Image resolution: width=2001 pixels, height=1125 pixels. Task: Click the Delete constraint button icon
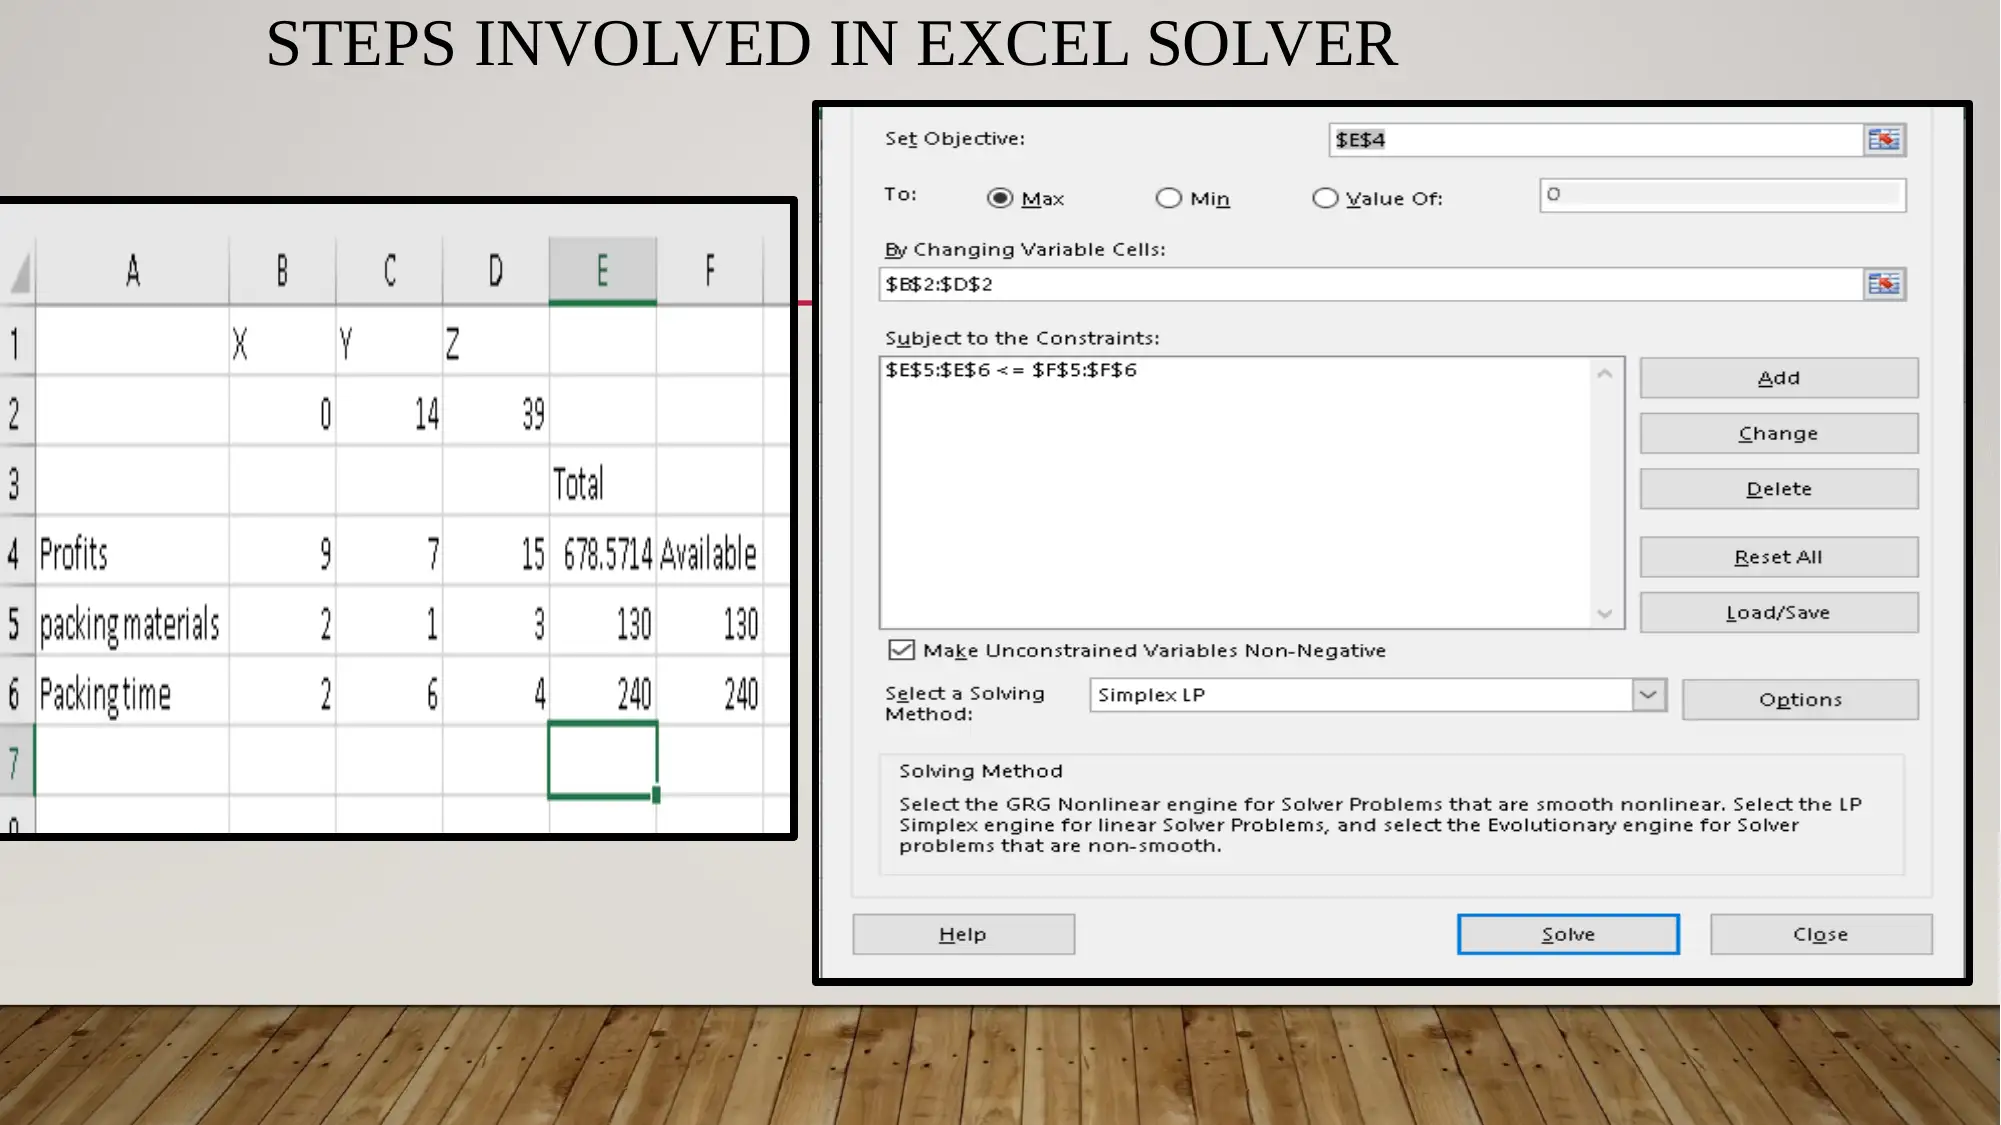tap(1778, 488)
